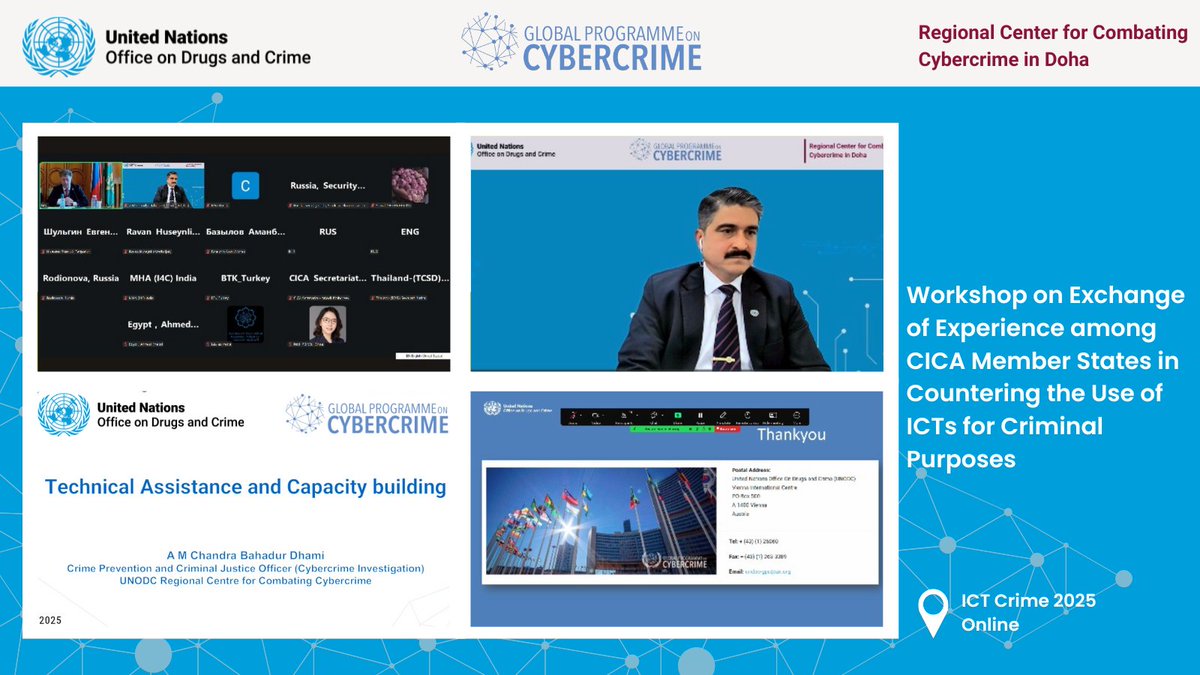Click the '2025' label on the slide

coord(51,621)
